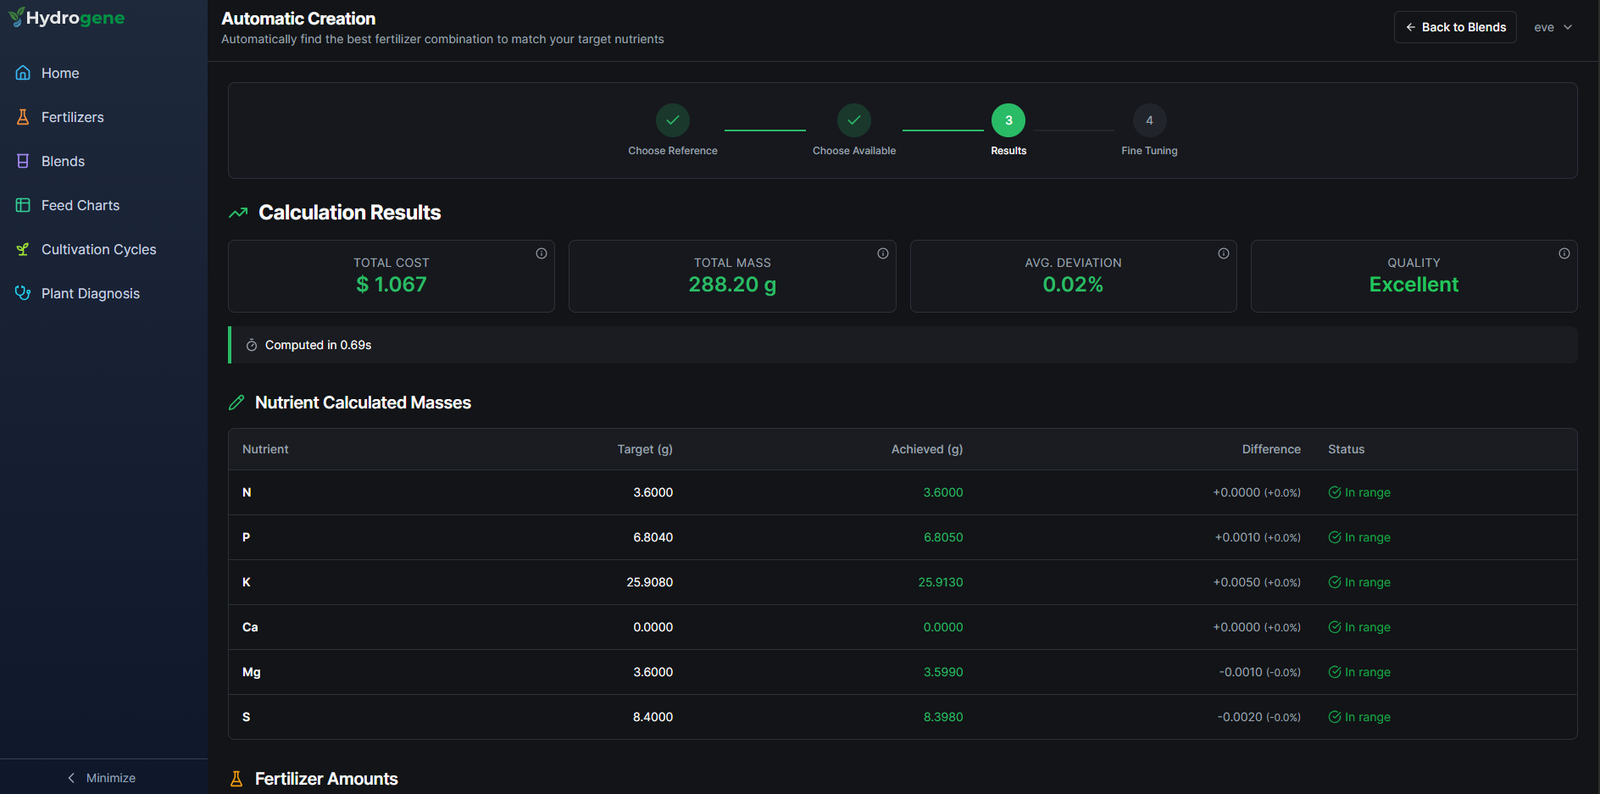Screen dimensions: 1600x794
Task: Click the Hydrogene logo
Action: pos(67,18)
